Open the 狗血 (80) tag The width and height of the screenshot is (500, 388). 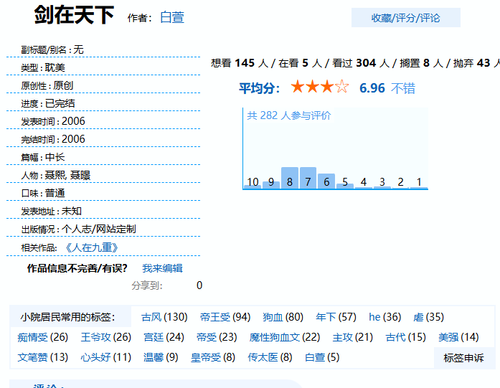[283, 317]
